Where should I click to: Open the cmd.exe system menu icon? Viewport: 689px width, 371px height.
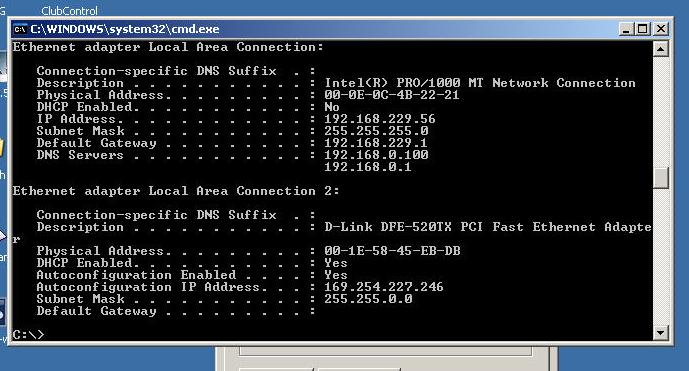20,29
